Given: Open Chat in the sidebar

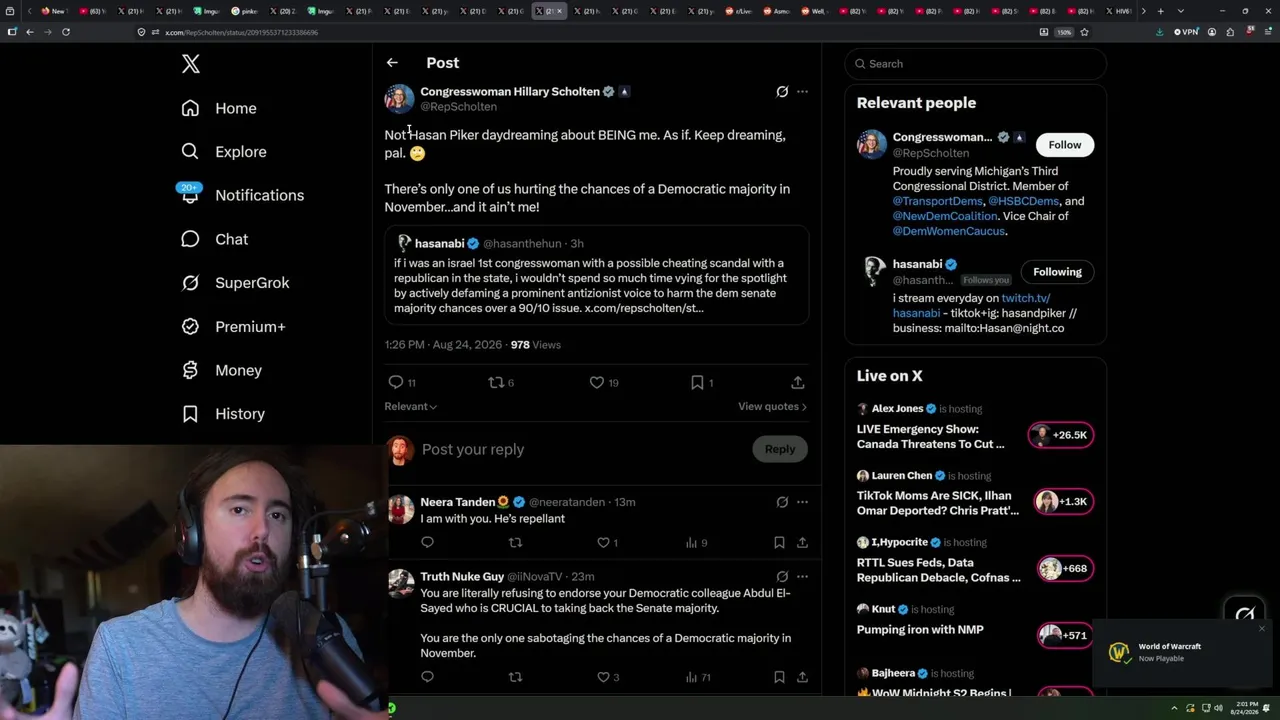Looking at the screenshot, I should tap(215, 239).
